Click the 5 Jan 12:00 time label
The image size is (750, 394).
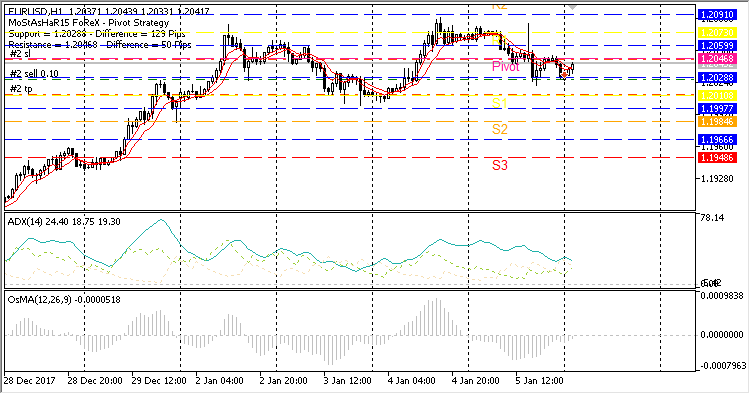click(x=540, y=381)
